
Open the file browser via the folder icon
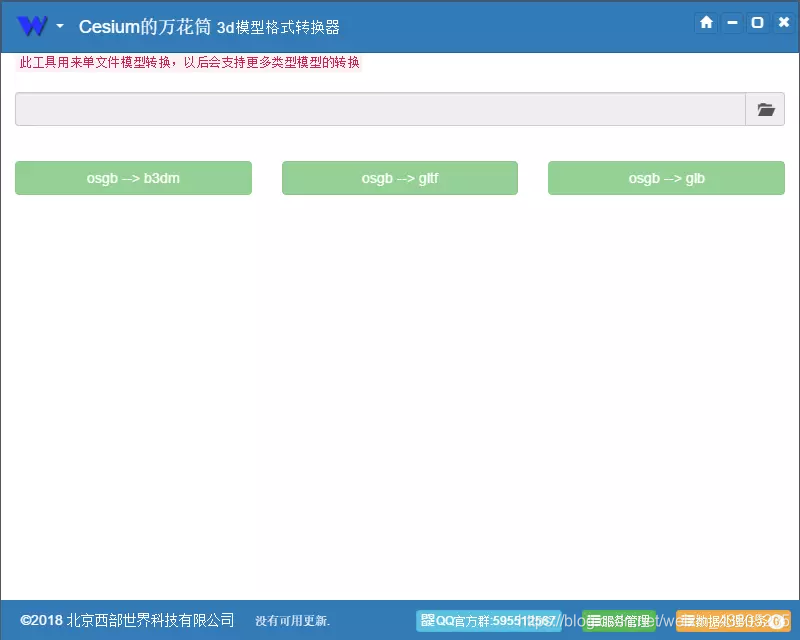pyautogui.click(x=765, y=109)
